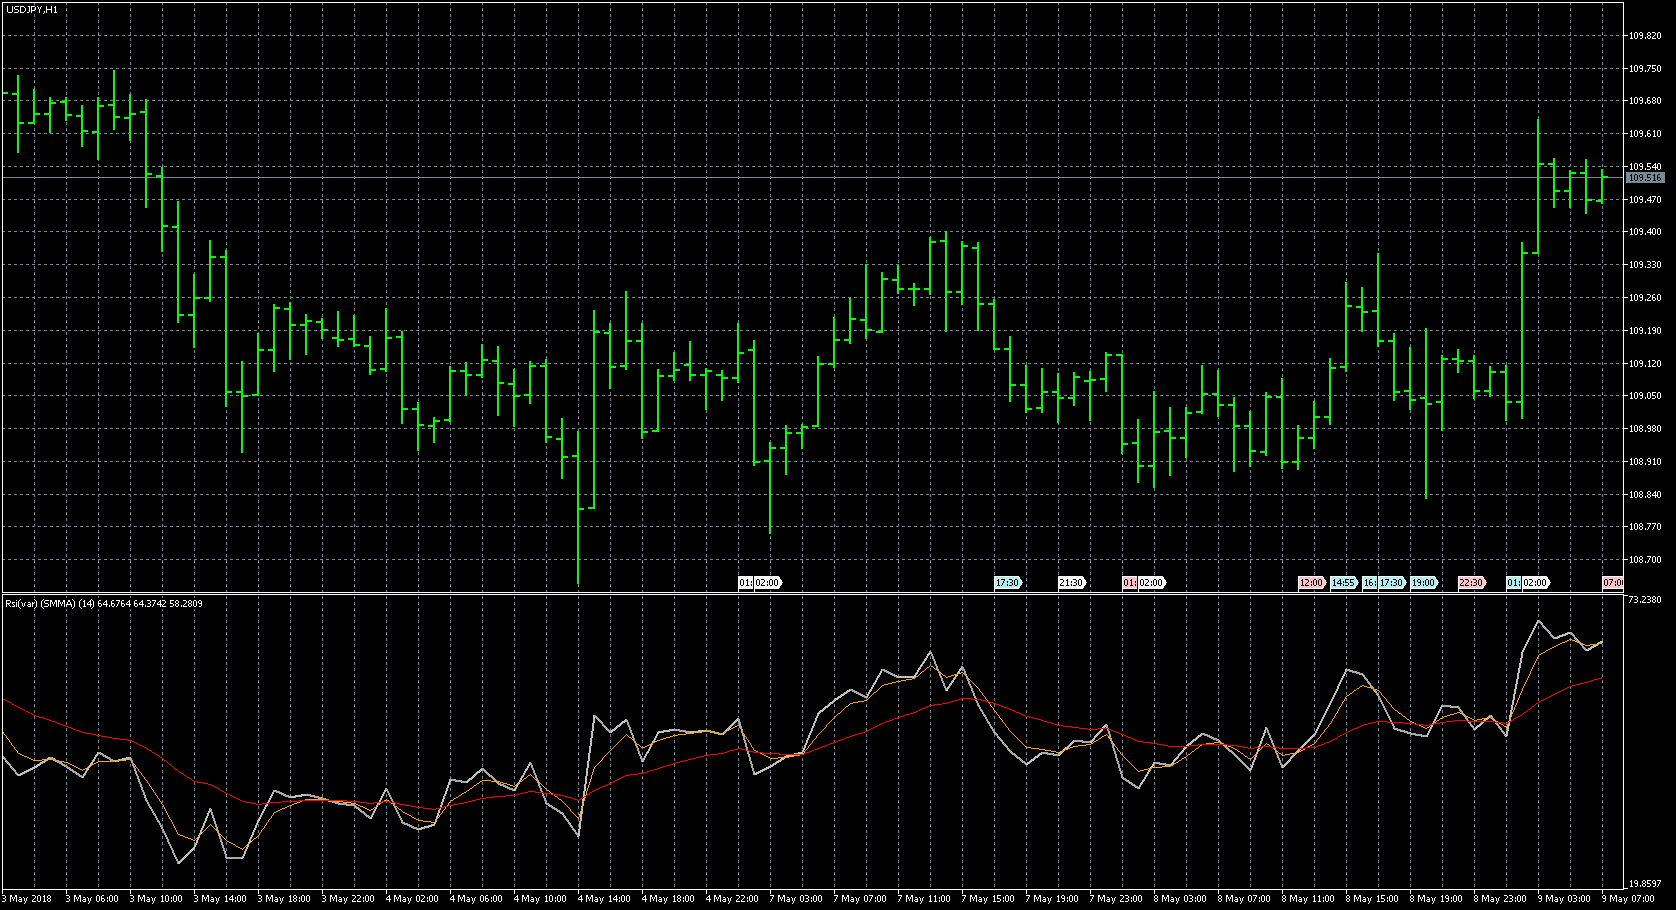Click the current price tag 109.516
Image resolution: width=1676 pixels, height=910 pixels.
pyautogui.click(x=1644, y=178)
